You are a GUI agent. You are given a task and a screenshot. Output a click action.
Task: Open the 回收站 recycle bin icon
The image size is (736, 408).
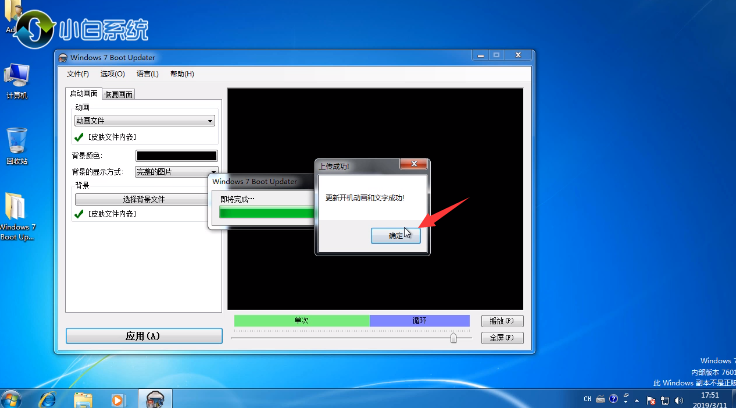click(16, 146)
